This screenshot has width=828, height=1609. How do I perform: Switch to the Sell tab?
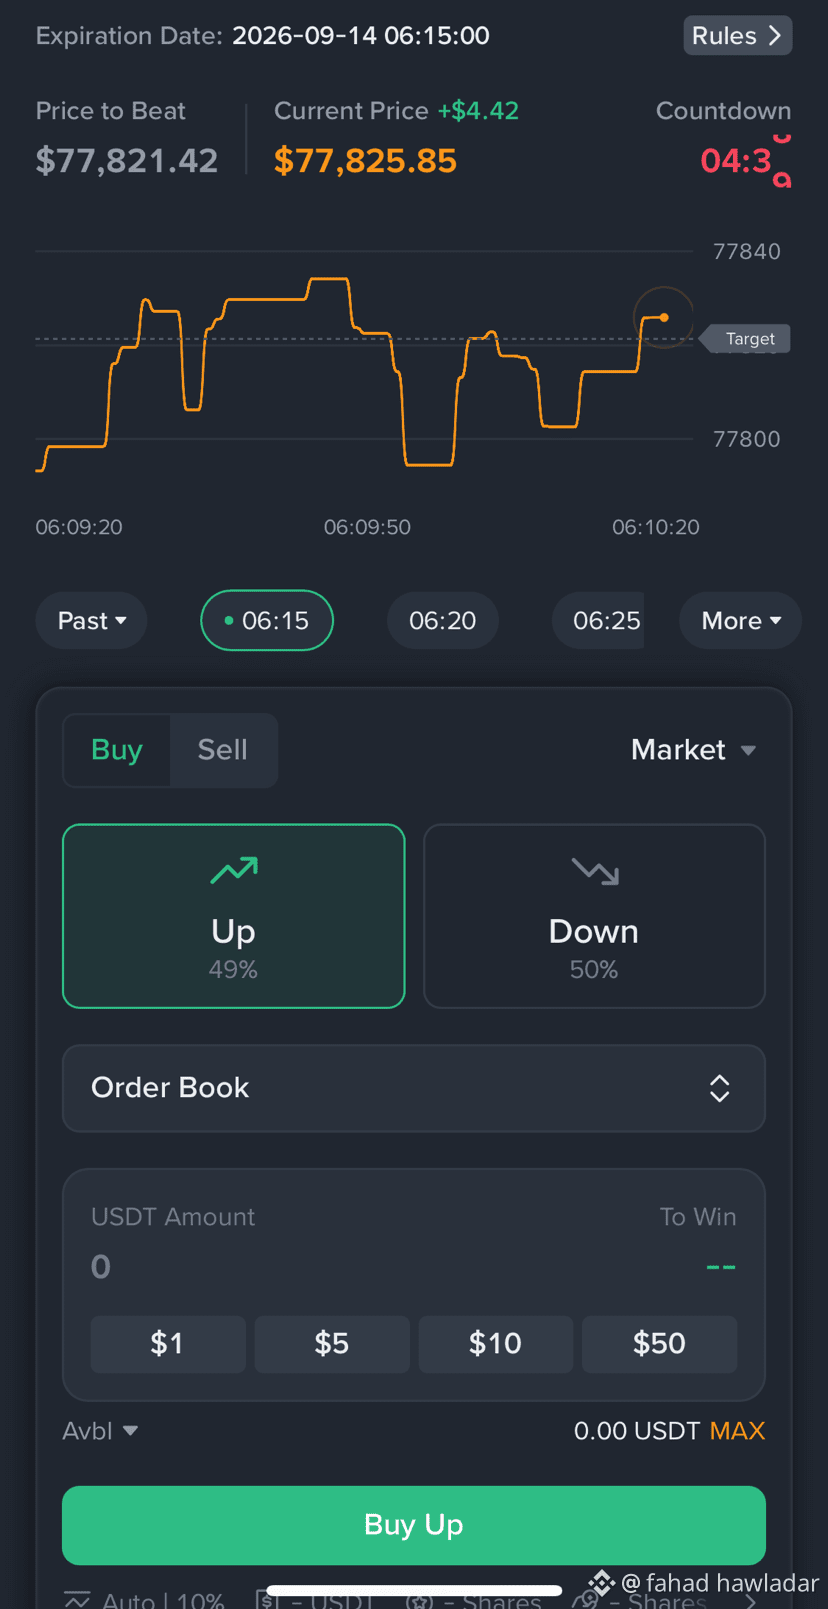223,750
